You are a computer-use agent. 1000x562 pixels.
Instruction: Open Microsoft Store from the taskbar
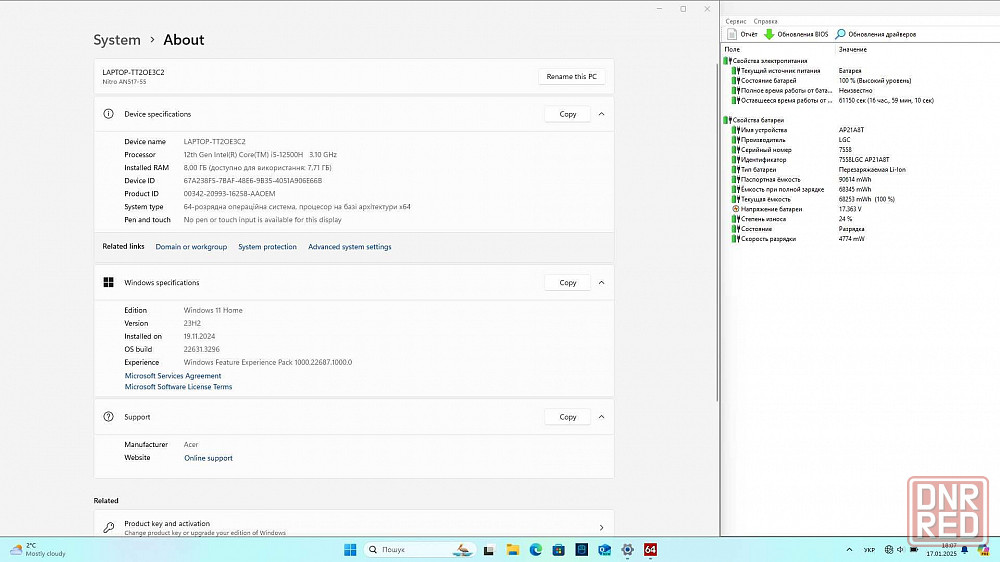point(559,550)
